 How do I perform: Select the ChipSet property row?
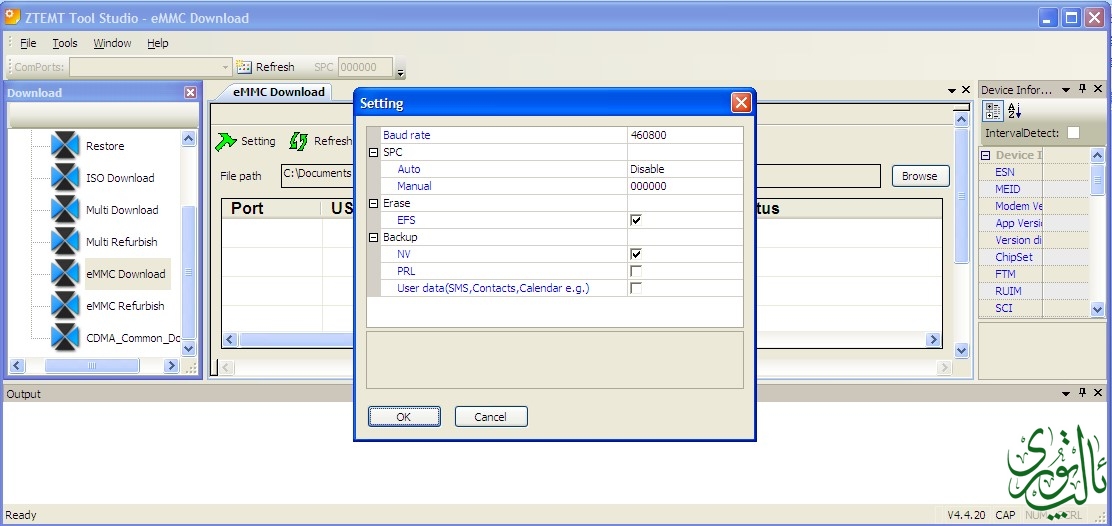(x=1034, y=257)
